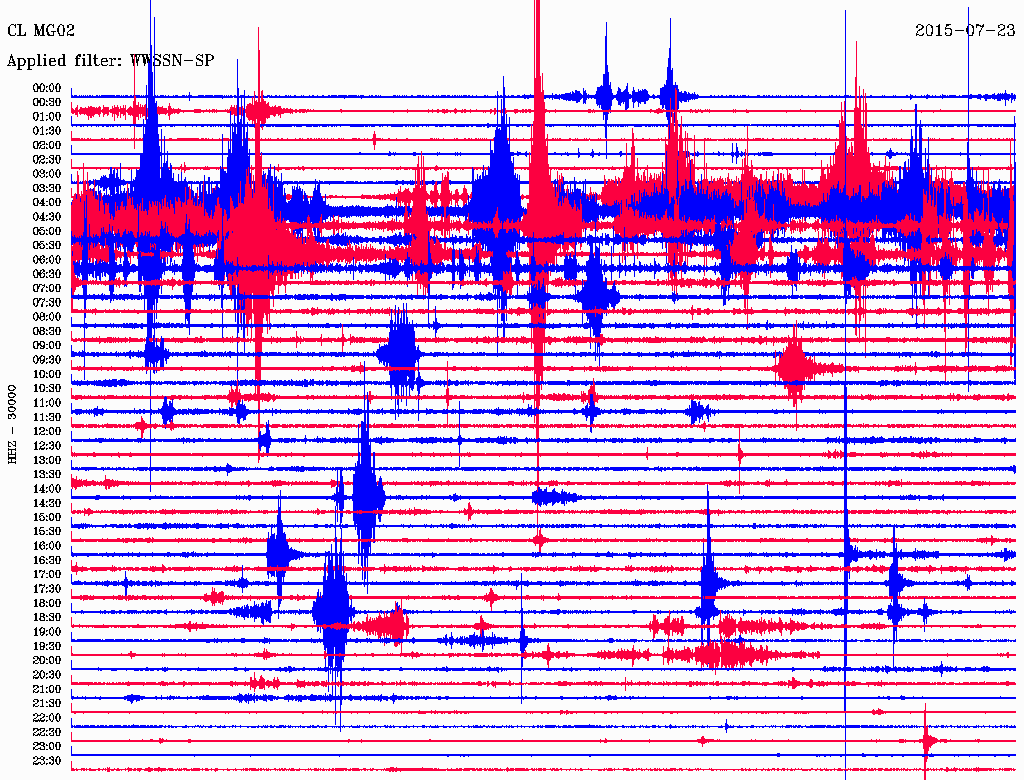Select the 00:30 time label
Viewport: 1024px width, 780px height.
click(47, 102)
